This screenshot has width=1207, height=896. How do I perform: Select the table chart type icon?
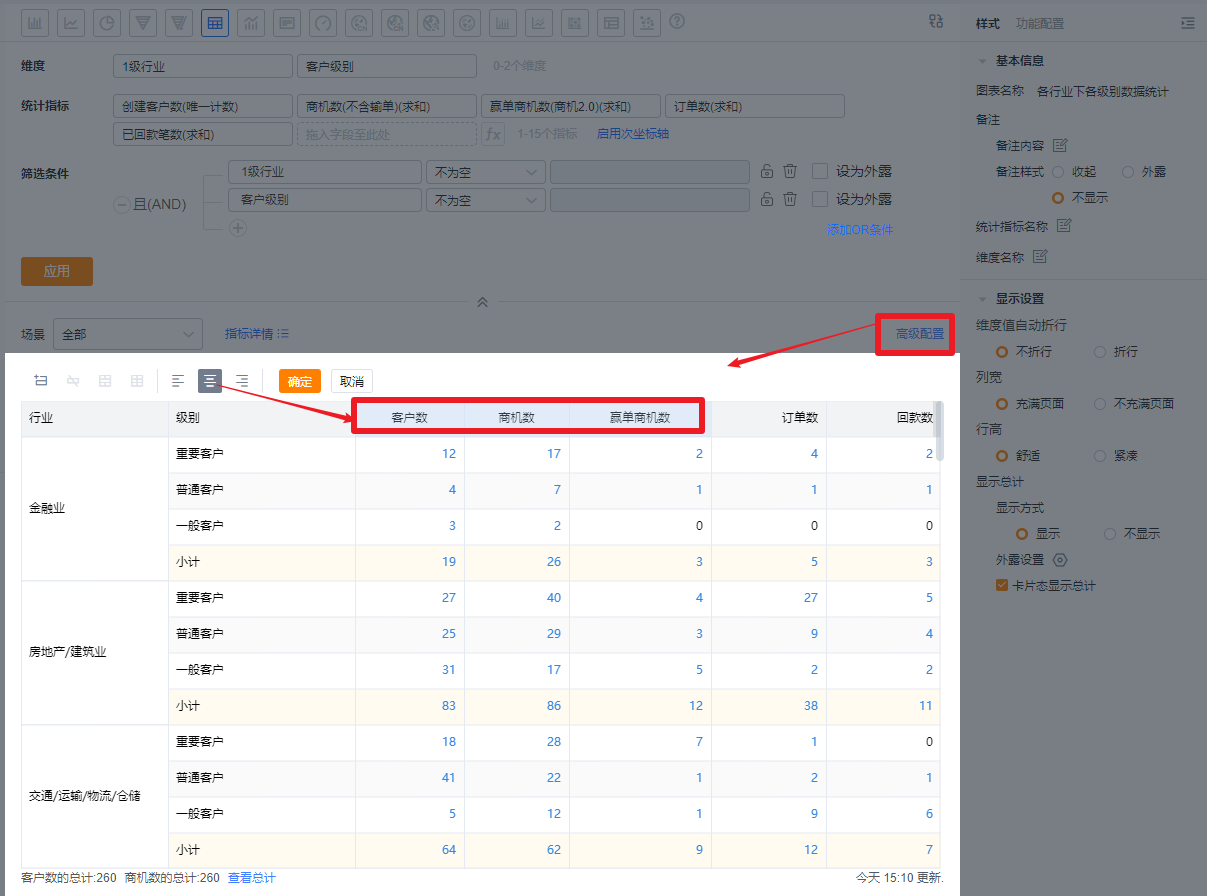pyautogui.click(x=215, y=23)
